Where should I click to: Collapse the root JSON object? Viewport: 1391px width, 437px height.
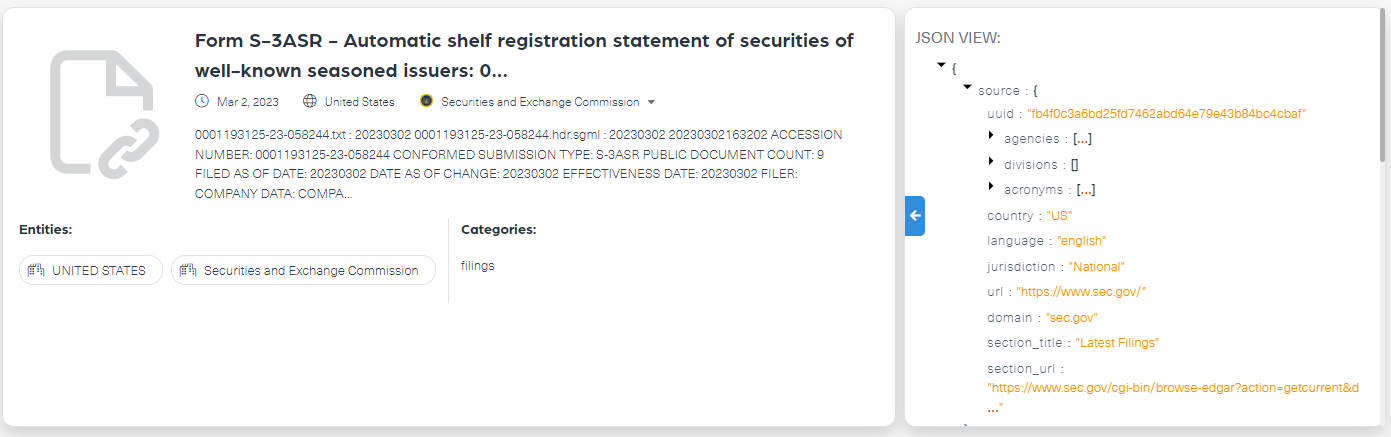point(941,64)
